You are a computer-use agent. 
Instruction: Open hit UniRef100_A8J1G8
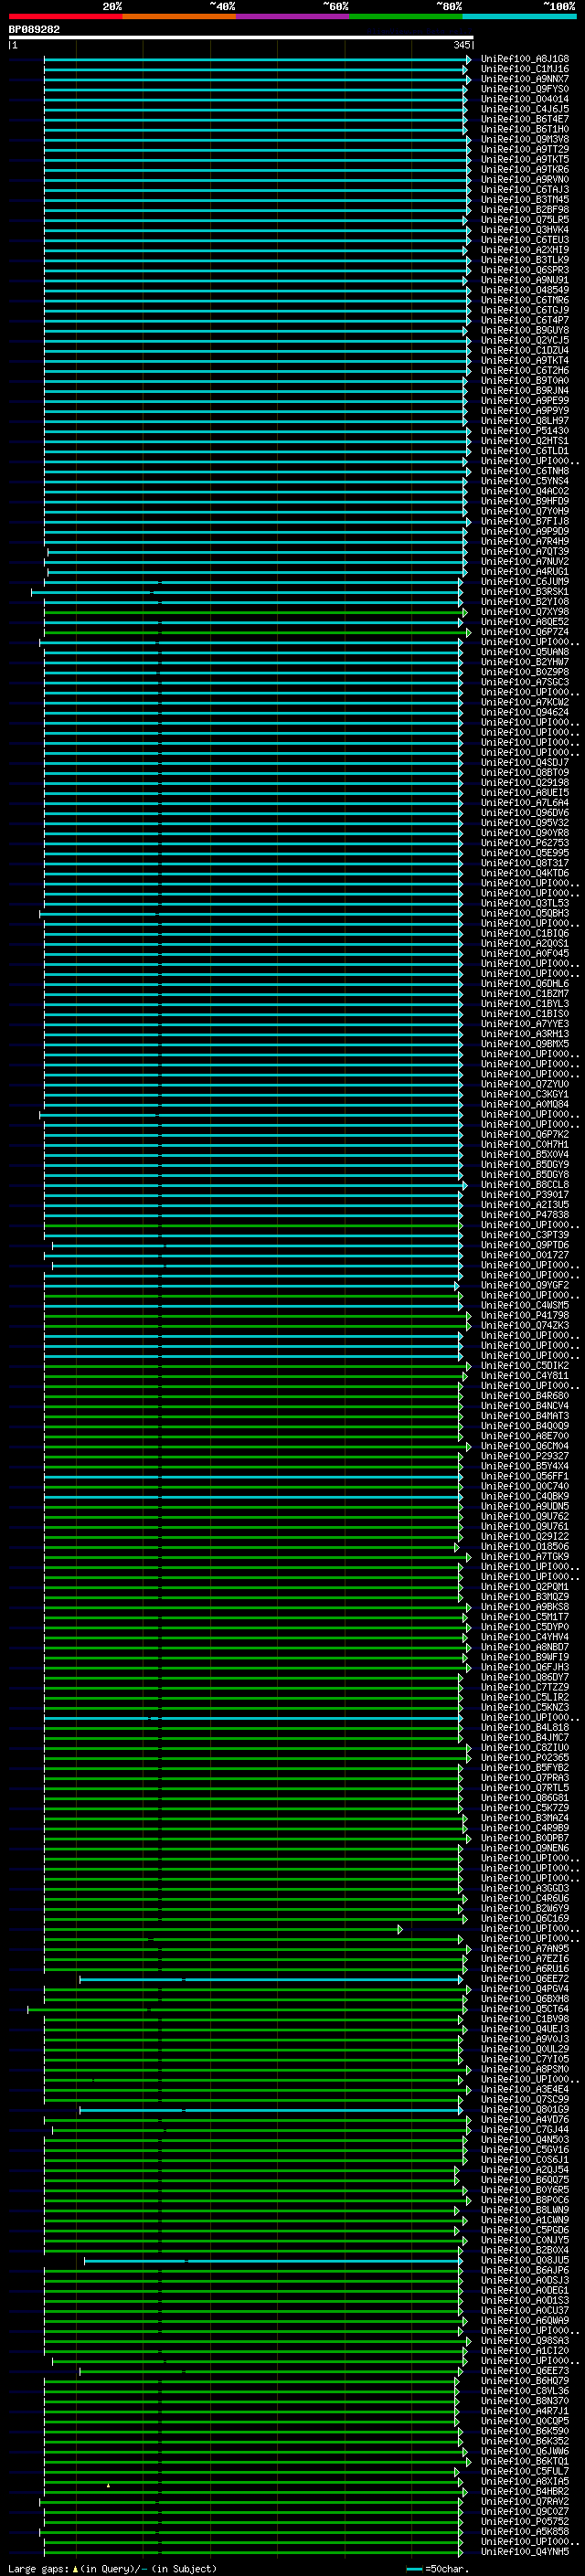[x=525, y=59]
